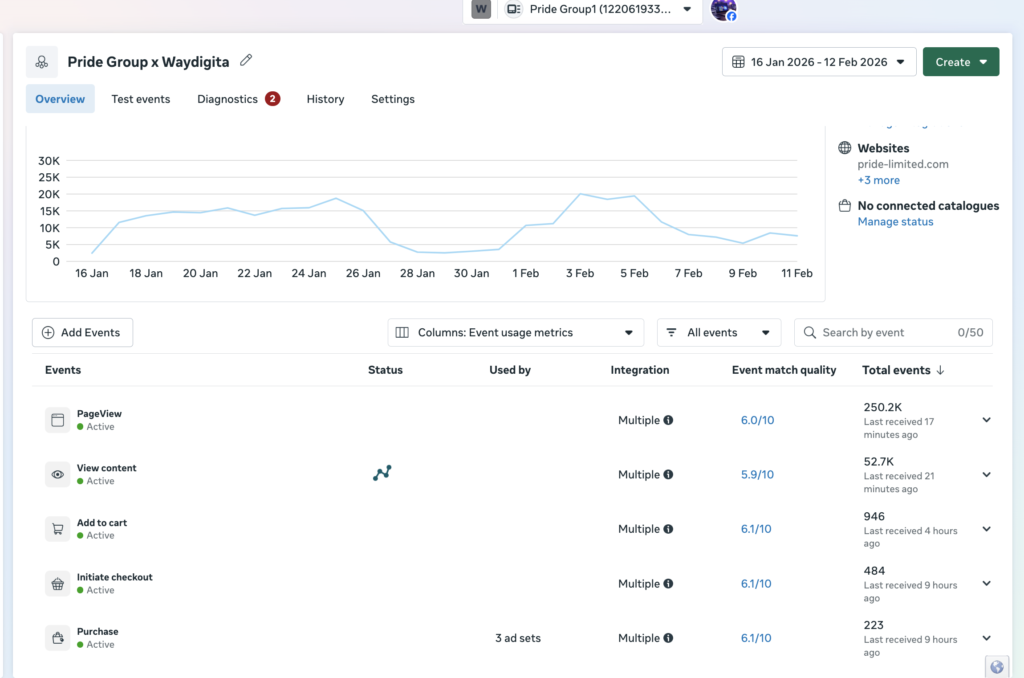1024x678 pixels.
Task: Open the All events filter dropdown
Action: 718,333
